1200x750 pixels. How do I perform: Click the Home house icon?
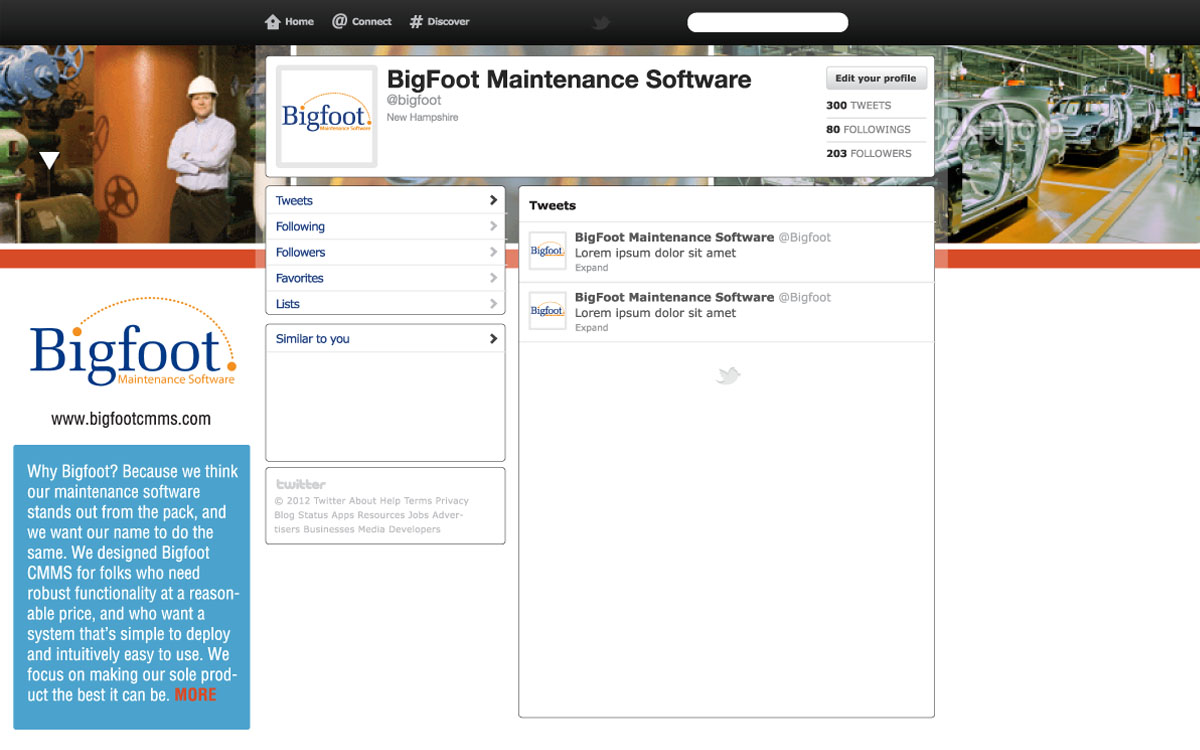pyautogui.click(x=272, y=21)
